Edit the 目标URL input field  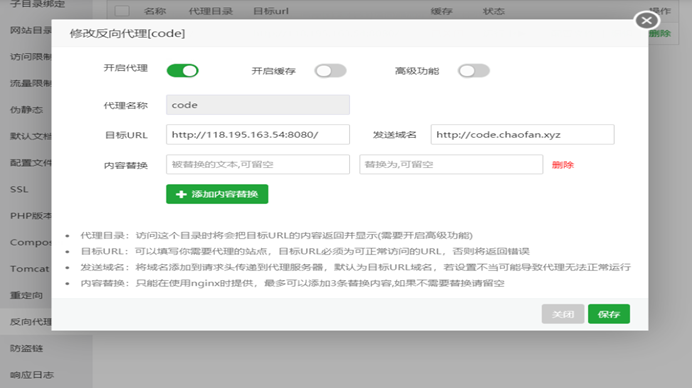point(258,135)
